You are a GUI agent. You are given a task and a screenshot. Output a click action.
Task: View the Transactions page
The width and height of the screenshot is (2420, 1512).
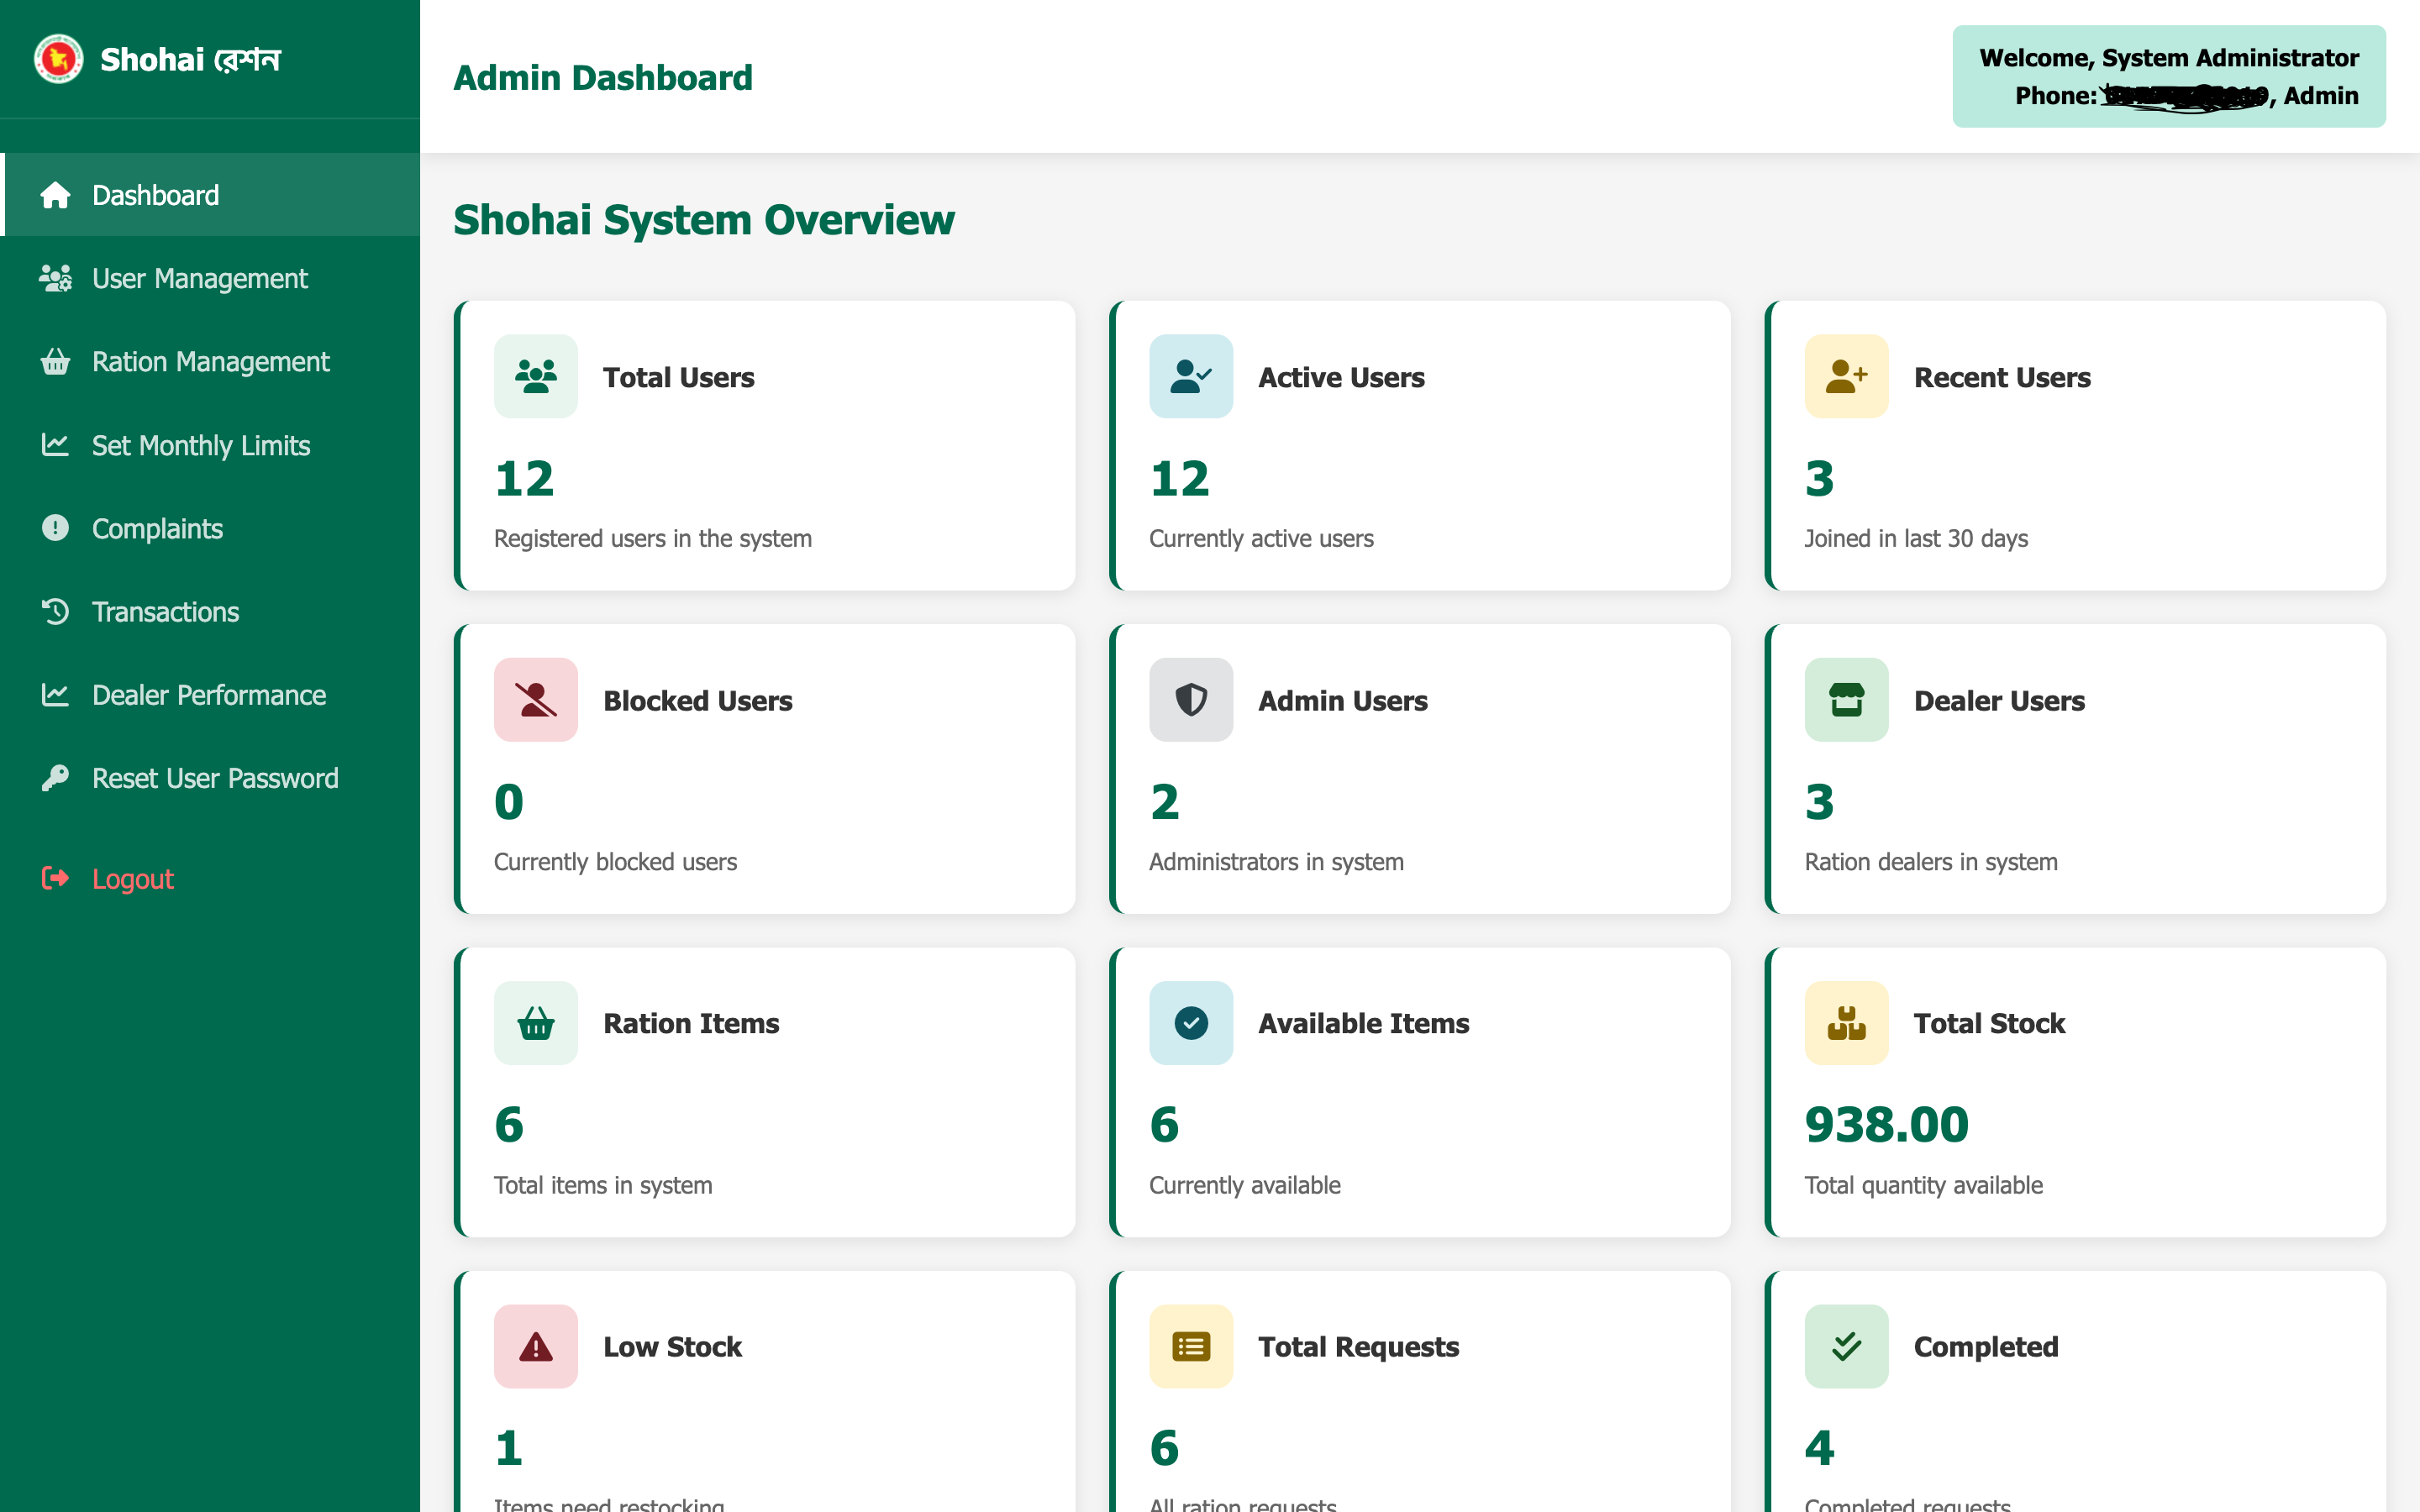coord(210,611)
